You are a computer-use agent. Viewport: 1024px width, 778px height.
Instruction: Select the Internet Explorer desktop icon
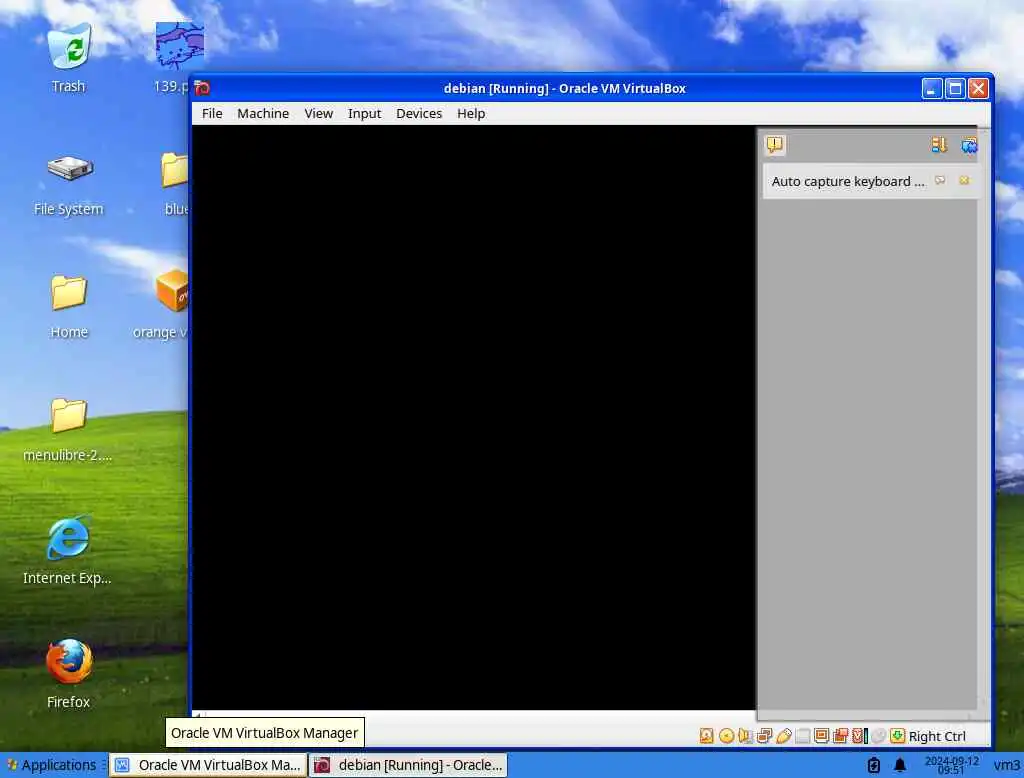coord(67,551)
